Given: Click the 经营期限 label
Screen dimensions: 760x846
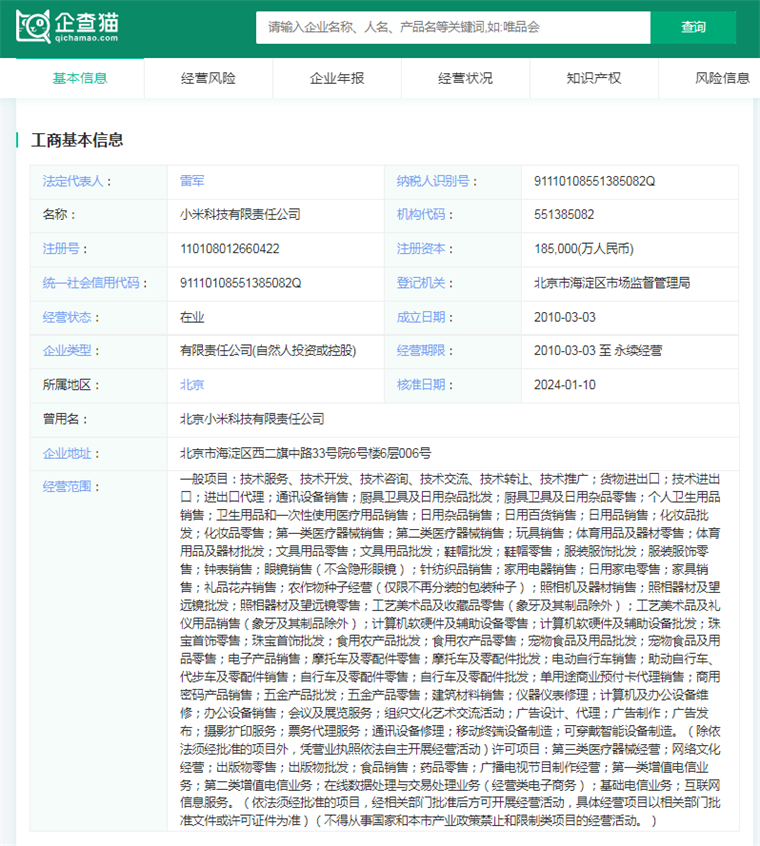Looking at the screenshot, I should [421, 351].
